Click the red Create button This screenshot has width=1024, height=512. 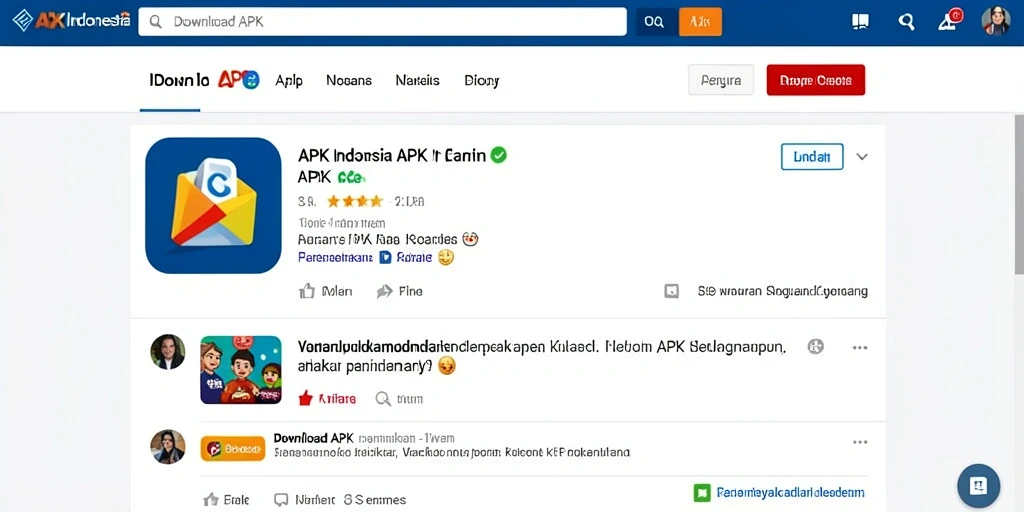click(816, 80)
